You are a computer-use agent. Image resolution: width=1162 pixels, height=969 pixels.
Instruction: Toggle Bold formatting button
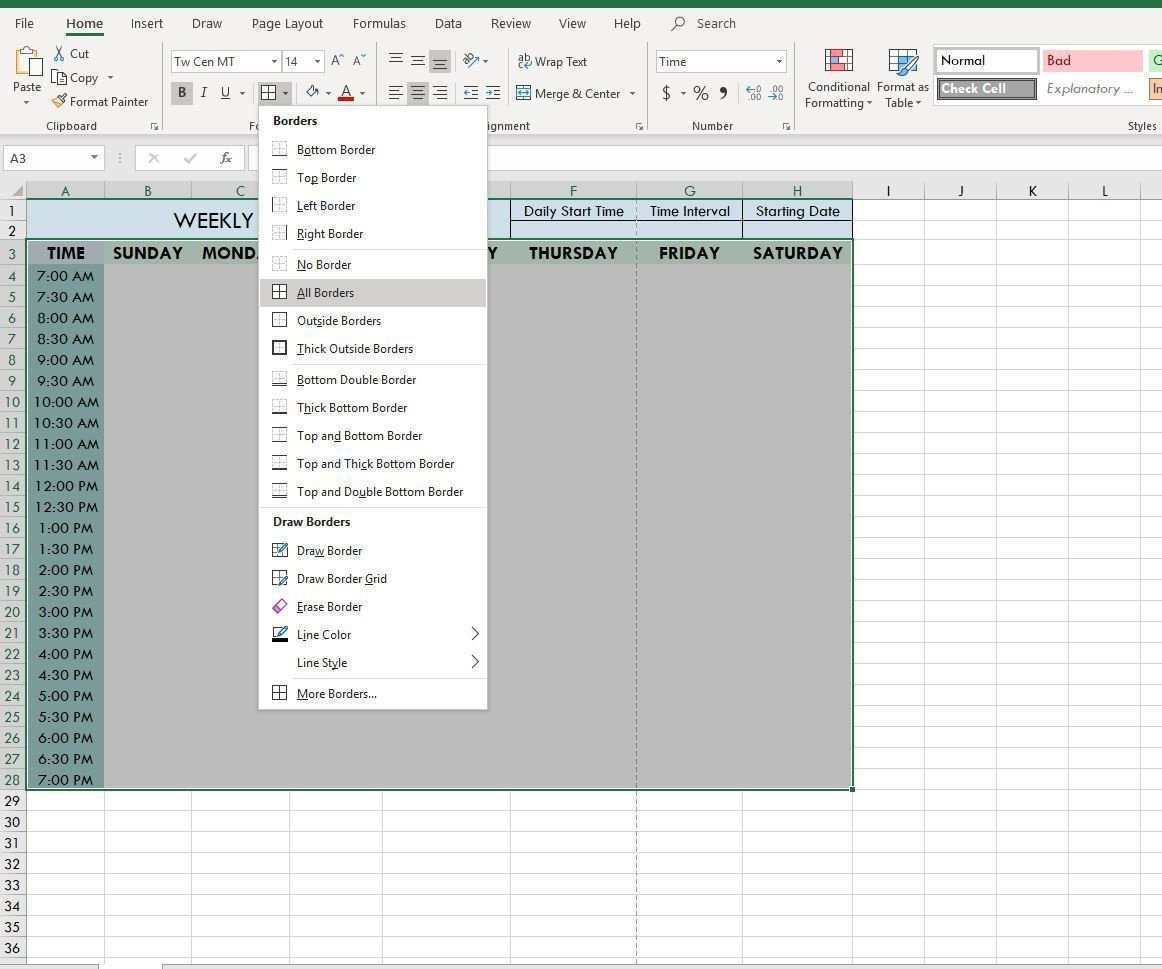[181, 93]
